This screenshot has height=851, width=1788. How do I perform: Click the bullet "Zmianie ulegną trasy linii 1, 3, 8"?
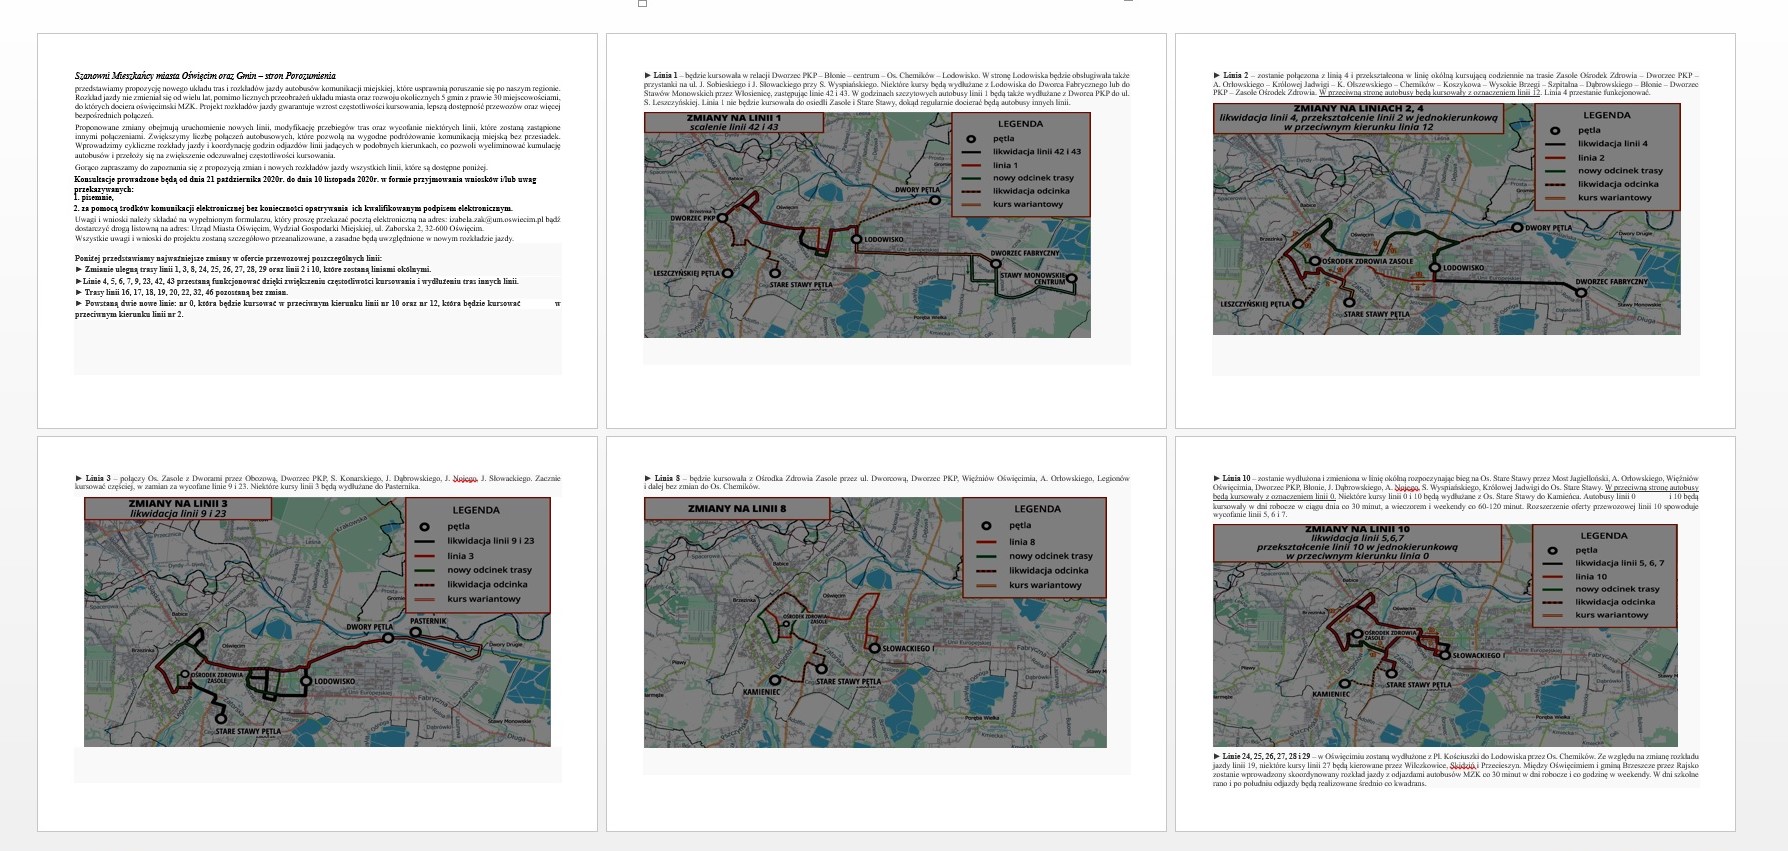click(253, 269)
